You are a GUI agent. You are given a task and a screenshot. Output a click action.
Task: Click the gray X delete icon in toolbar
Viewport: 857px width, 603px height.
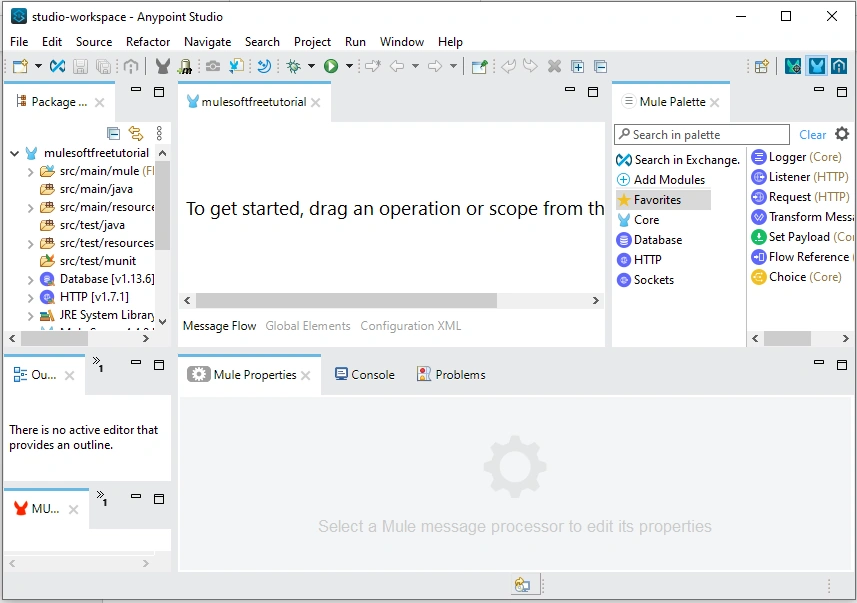point(554,66)
